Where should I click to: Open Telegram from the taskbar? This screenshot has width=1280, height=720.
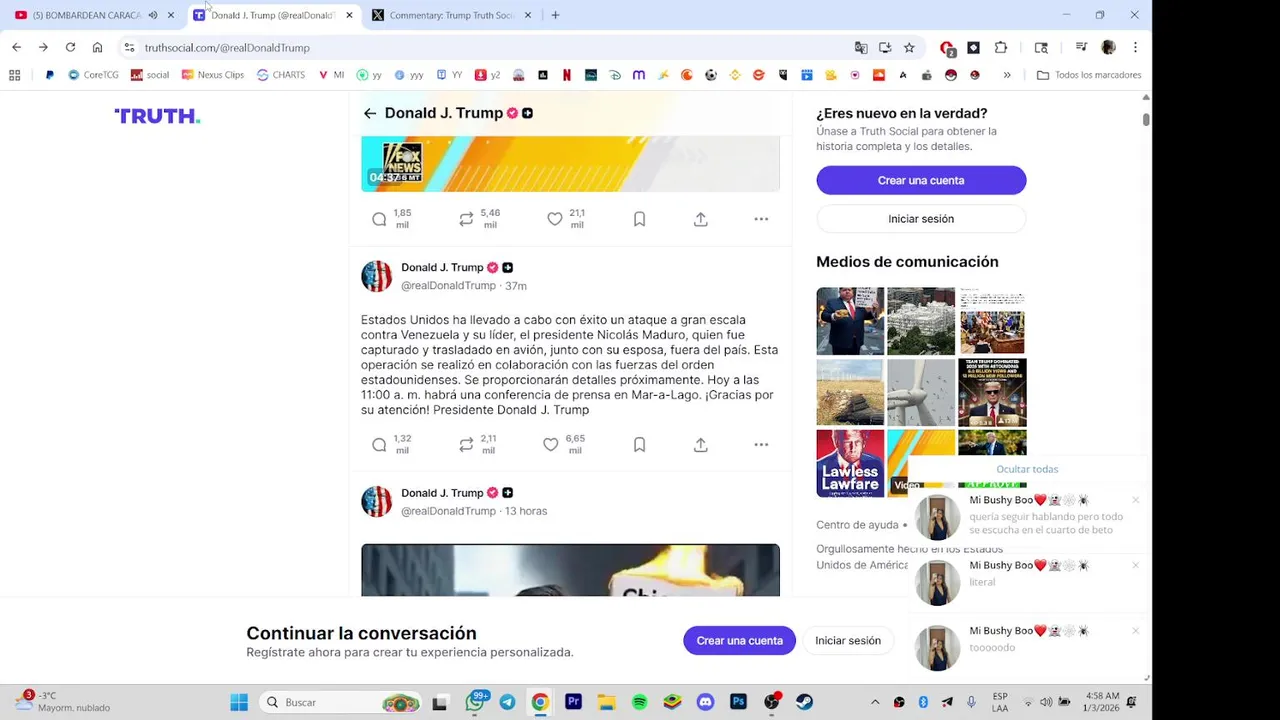coord(507,702)
